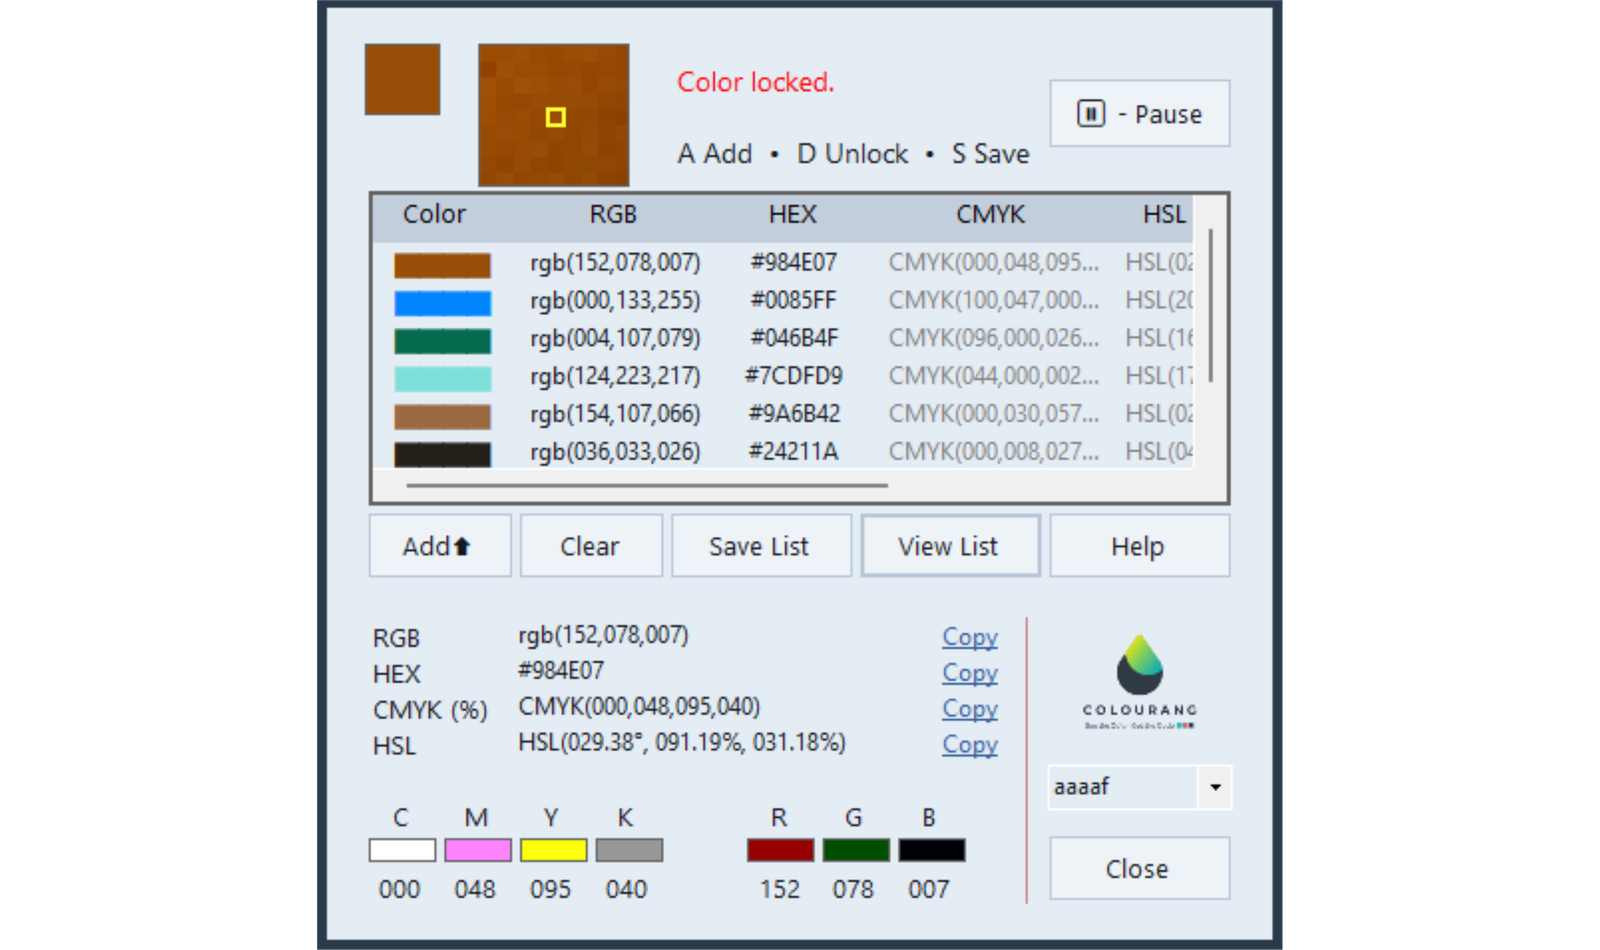
Task: Click the Pause button
Action: (1139, 114)
